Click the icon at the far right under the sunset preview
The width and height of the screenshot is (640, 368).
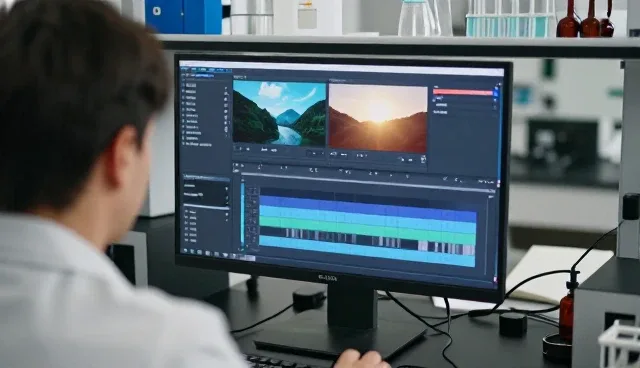point(423,159)
